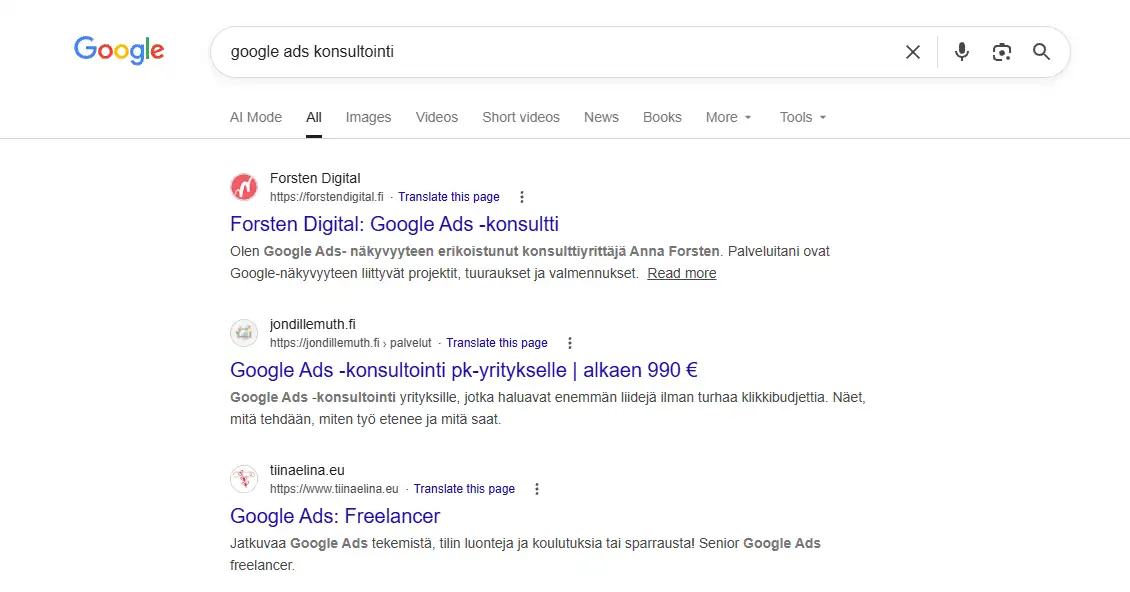This screenshot has width=1130, height=592.
Task: Click the Read more link
Action: pos(681,273)
